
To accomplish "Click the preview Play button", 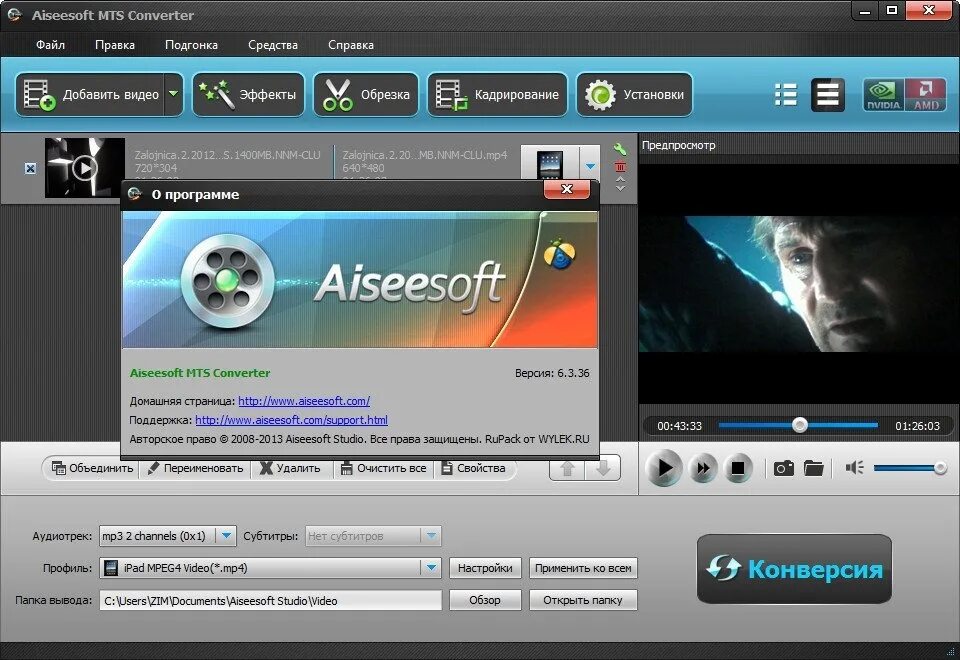I will click(664, 468).
